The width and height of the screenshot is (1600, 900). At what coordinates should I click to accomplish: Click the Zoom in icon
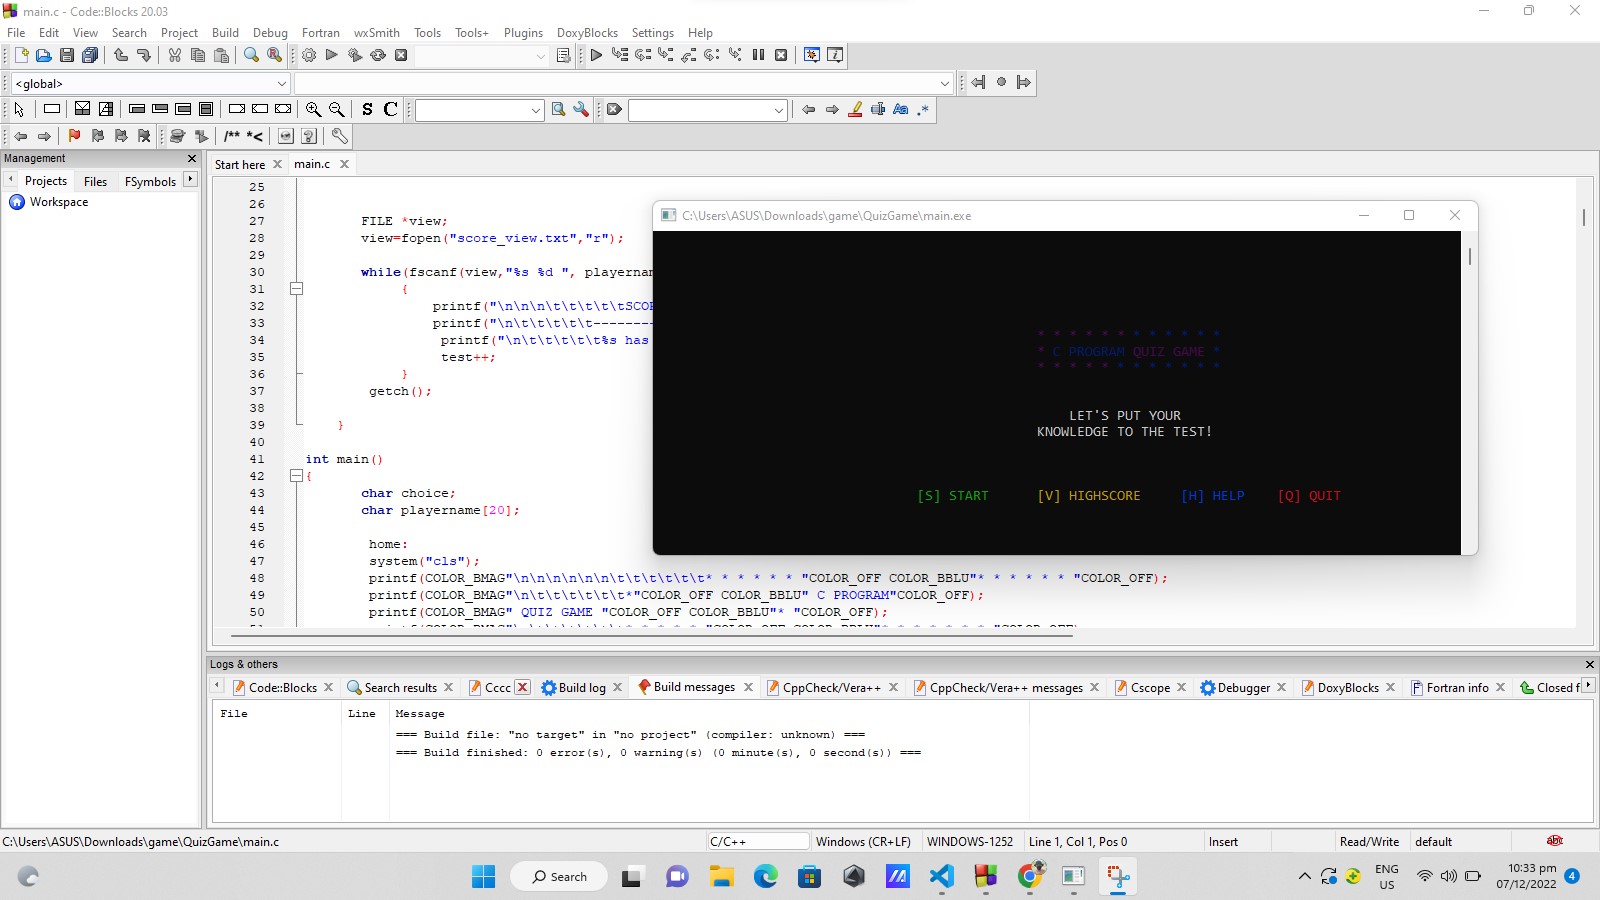click(313, 110)
